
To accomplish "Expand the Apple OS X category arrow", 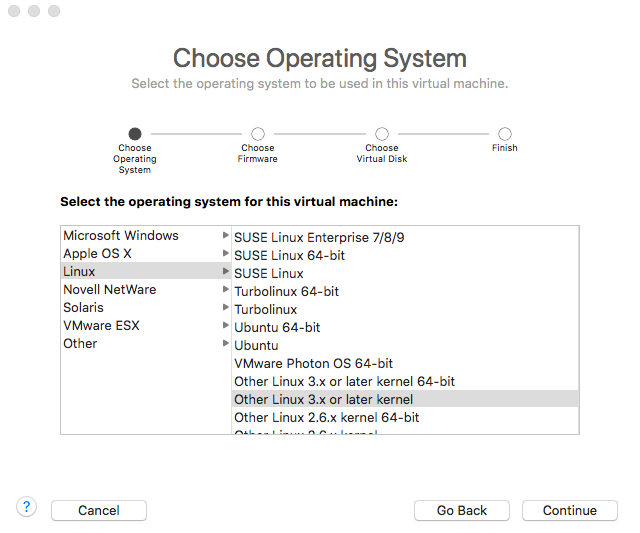I will 225,253.
